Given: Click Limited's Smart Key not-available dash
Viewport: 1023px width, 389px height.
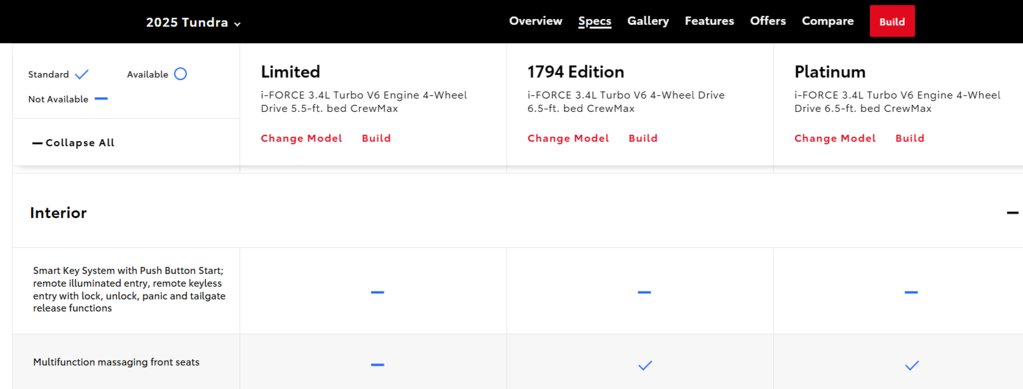Looking at the screenshot, I should tap(377, 292).
